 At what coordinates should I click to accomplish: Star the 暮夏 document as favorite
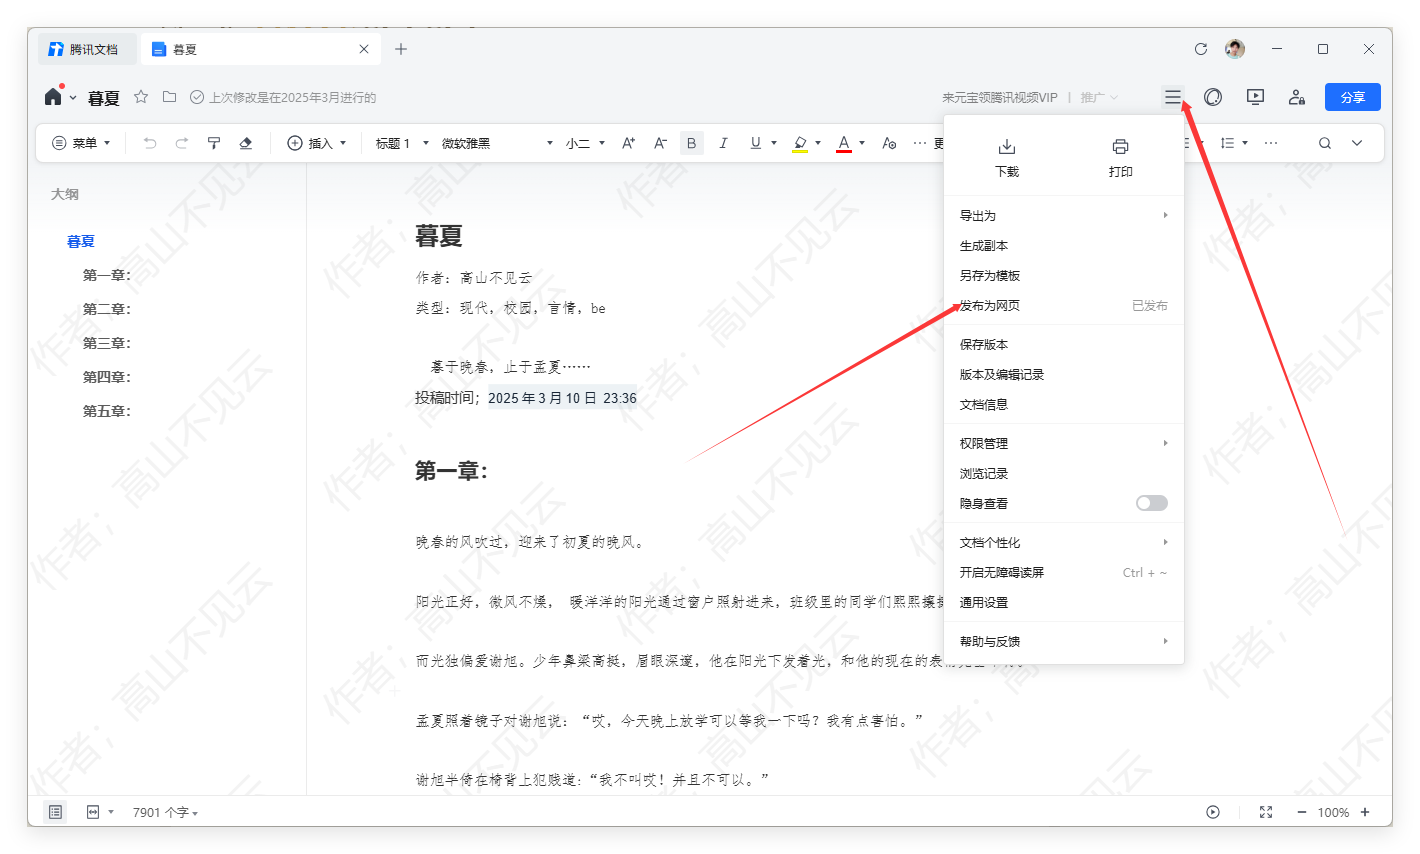(x=139, y=97)
